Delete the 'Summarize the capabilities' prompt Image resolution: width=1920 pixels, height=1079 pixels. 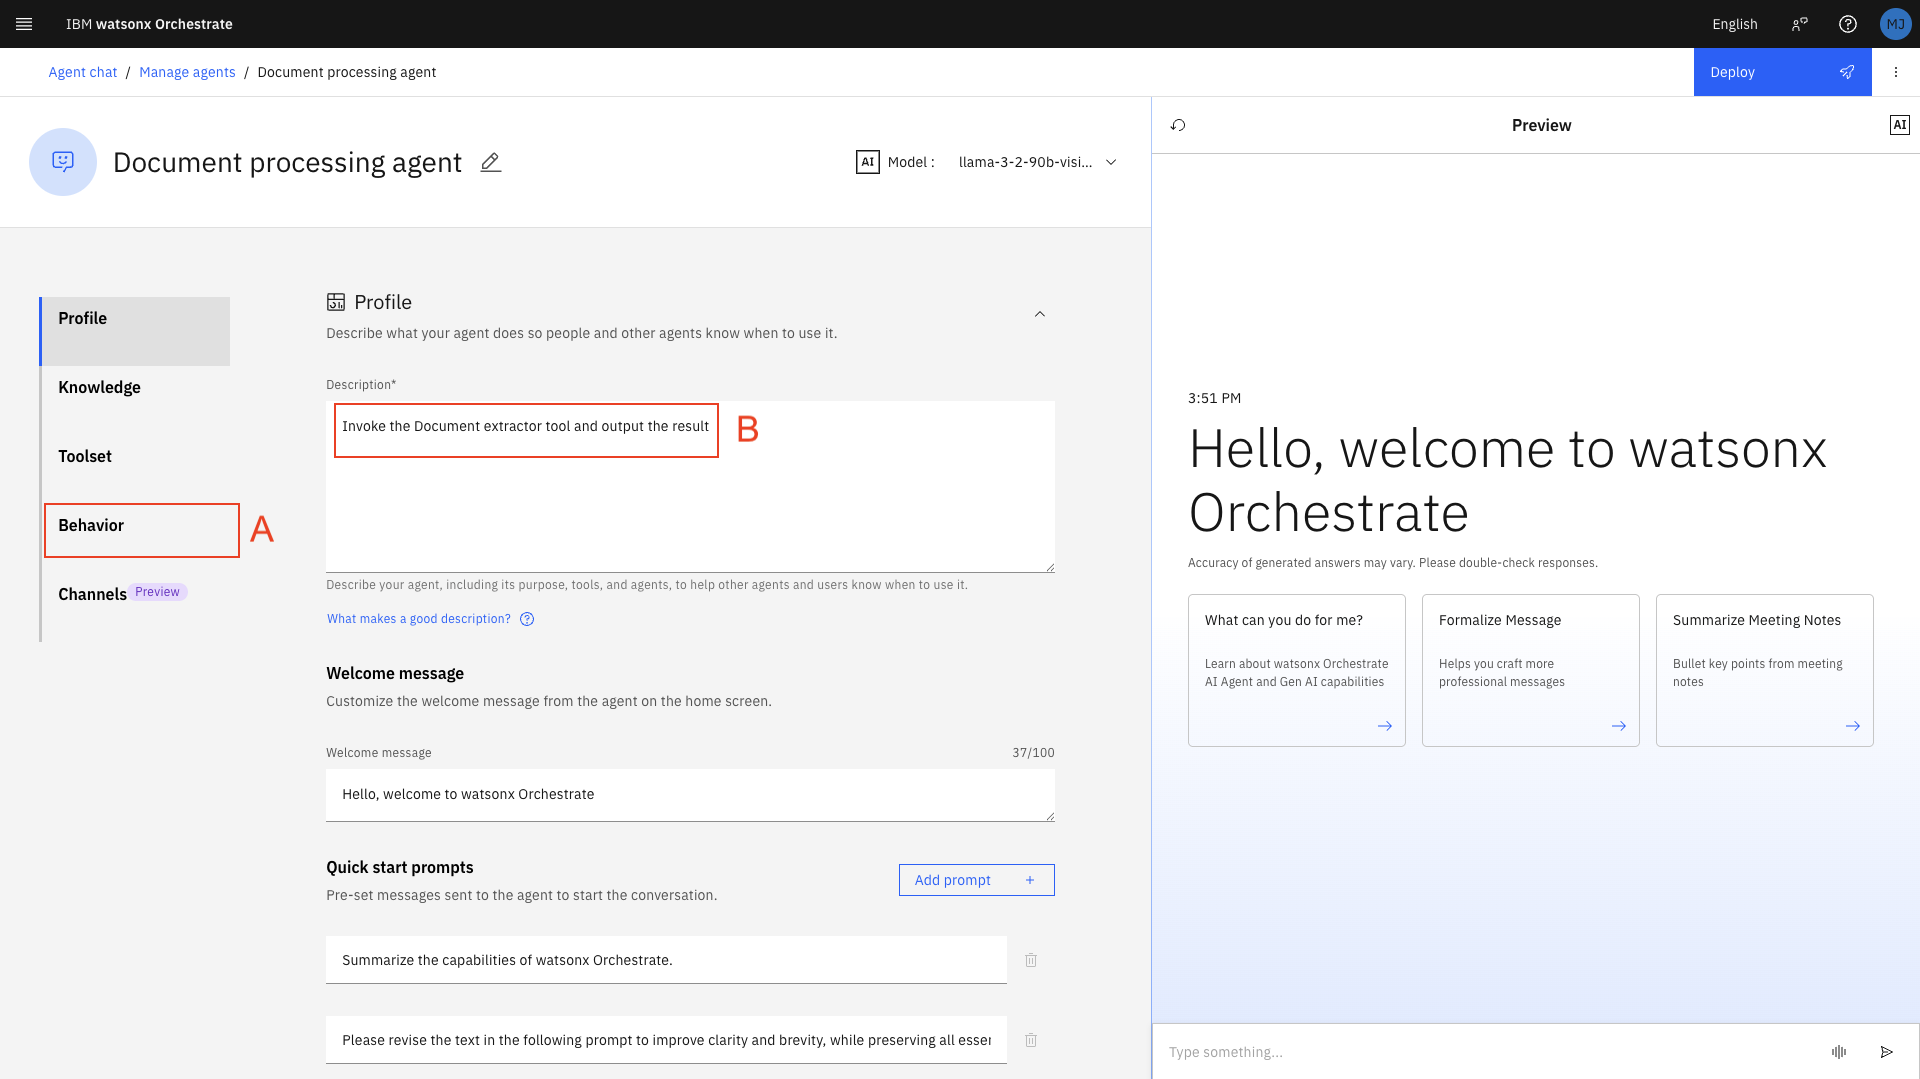coord(1031,960)
